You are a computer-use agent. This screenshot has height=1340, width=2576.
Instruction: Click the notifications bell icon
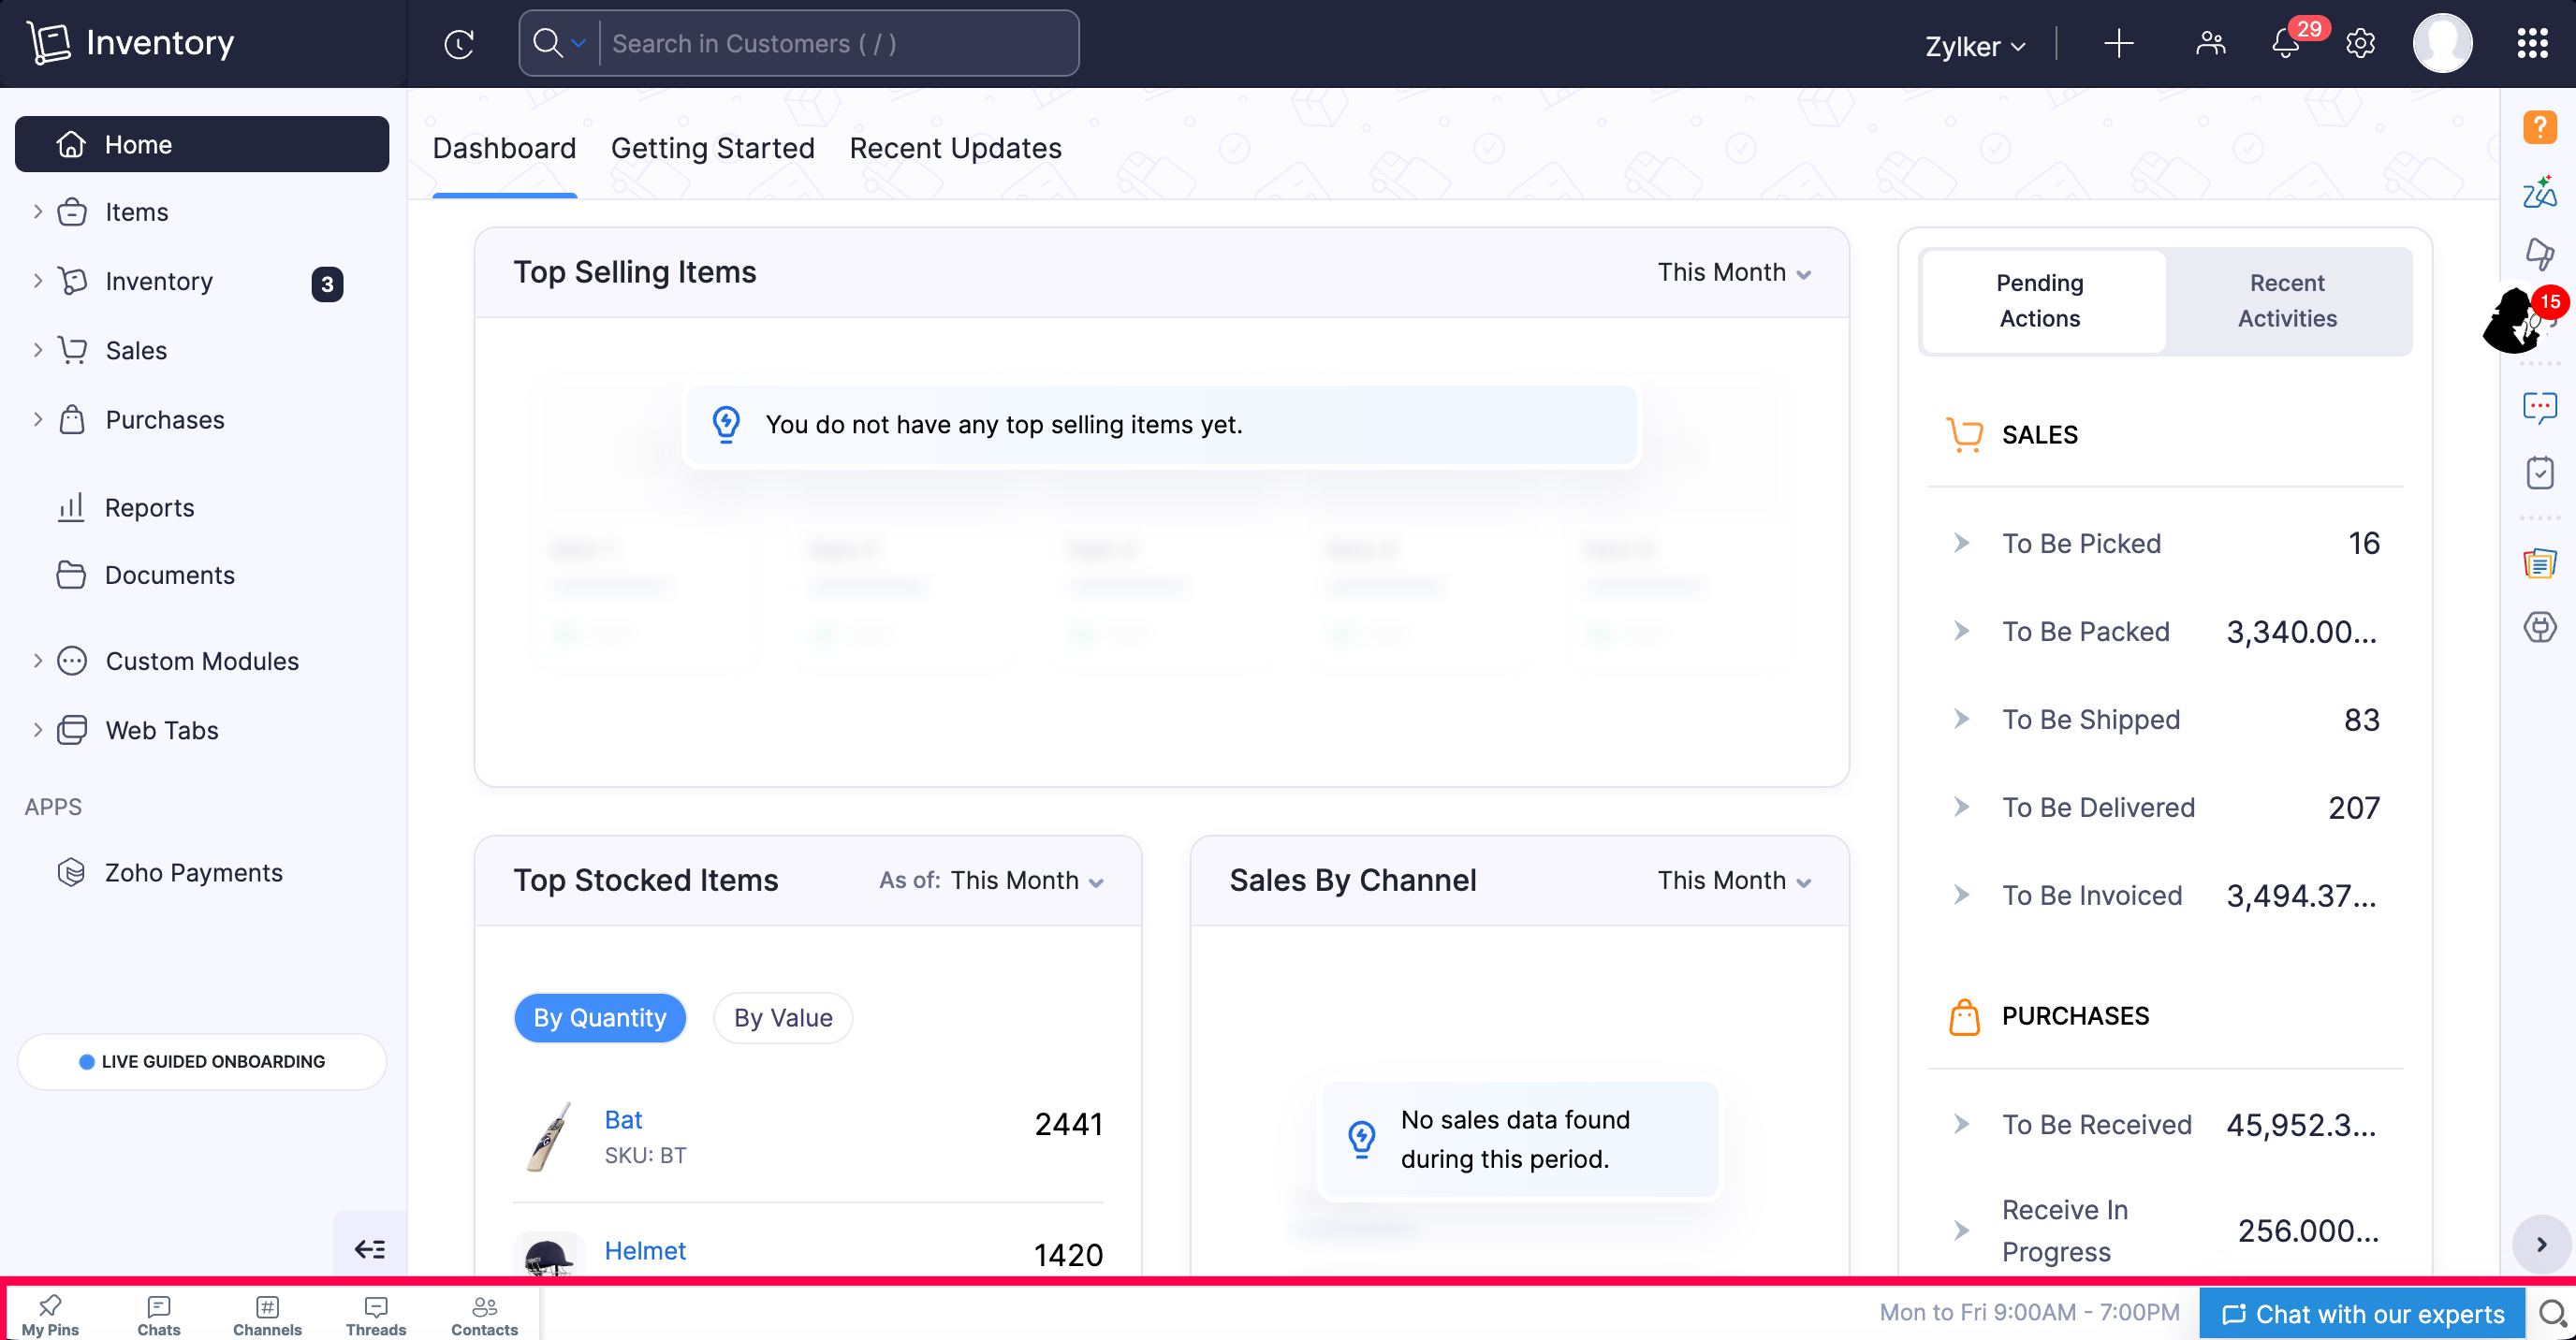pos(2286,44)
